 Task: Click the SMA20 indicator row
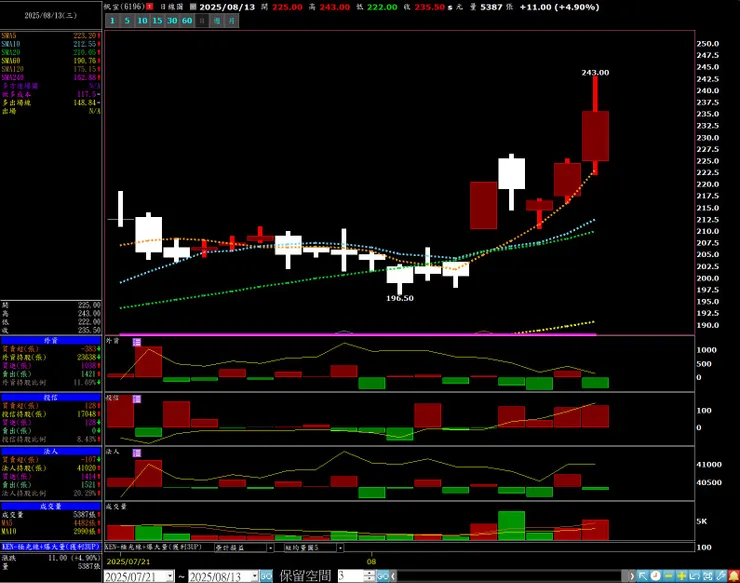(50, 52)
